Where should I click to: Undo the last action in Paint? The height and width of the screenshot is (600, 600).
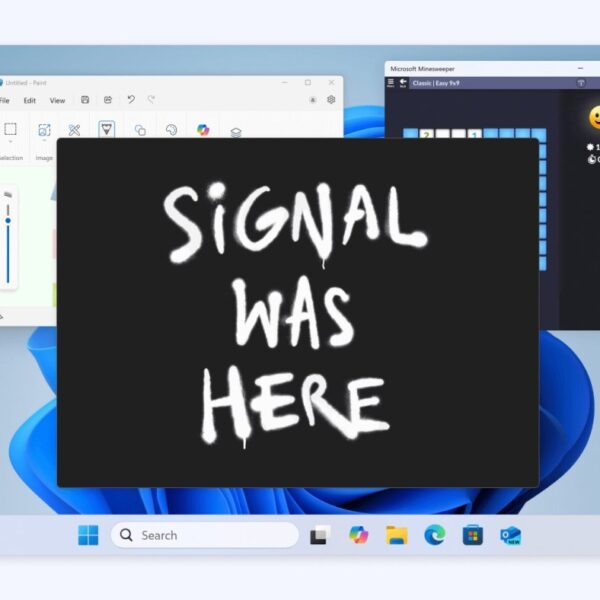[131, 99]
